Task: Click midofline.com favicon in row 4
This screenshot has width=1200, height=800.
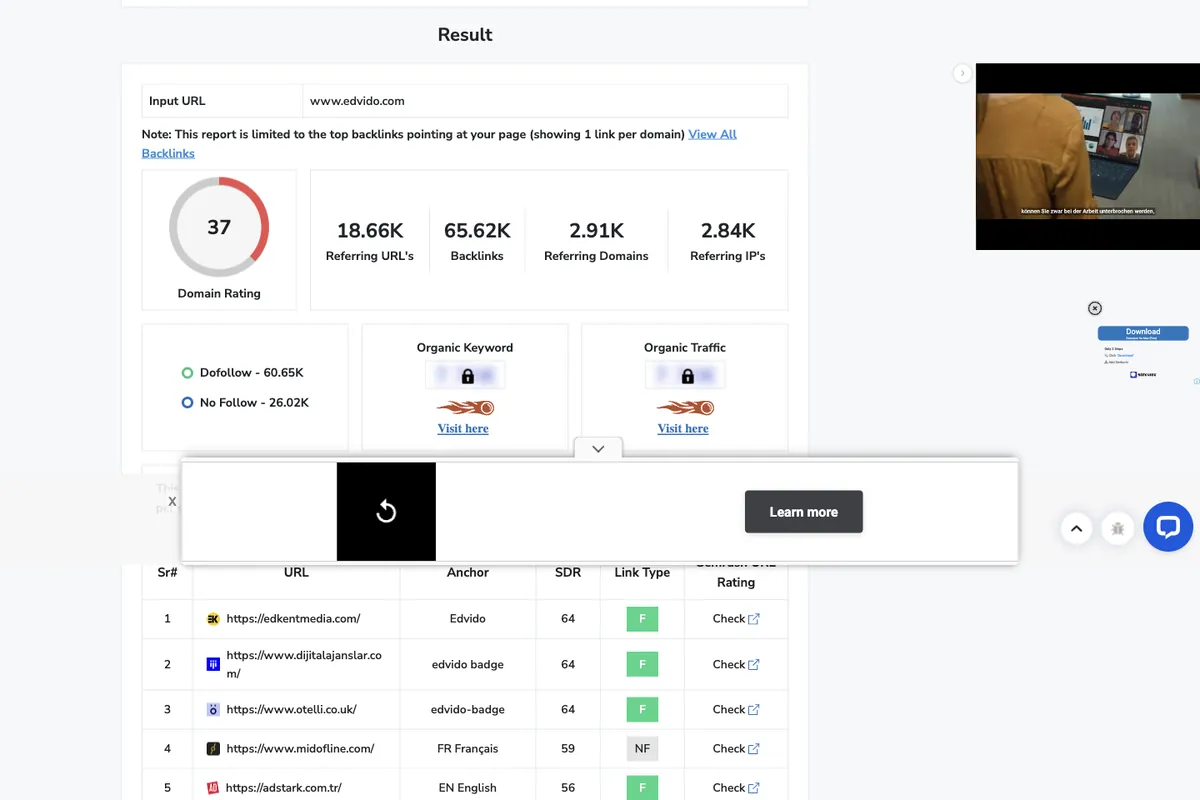Action: [x=213, y=748]
